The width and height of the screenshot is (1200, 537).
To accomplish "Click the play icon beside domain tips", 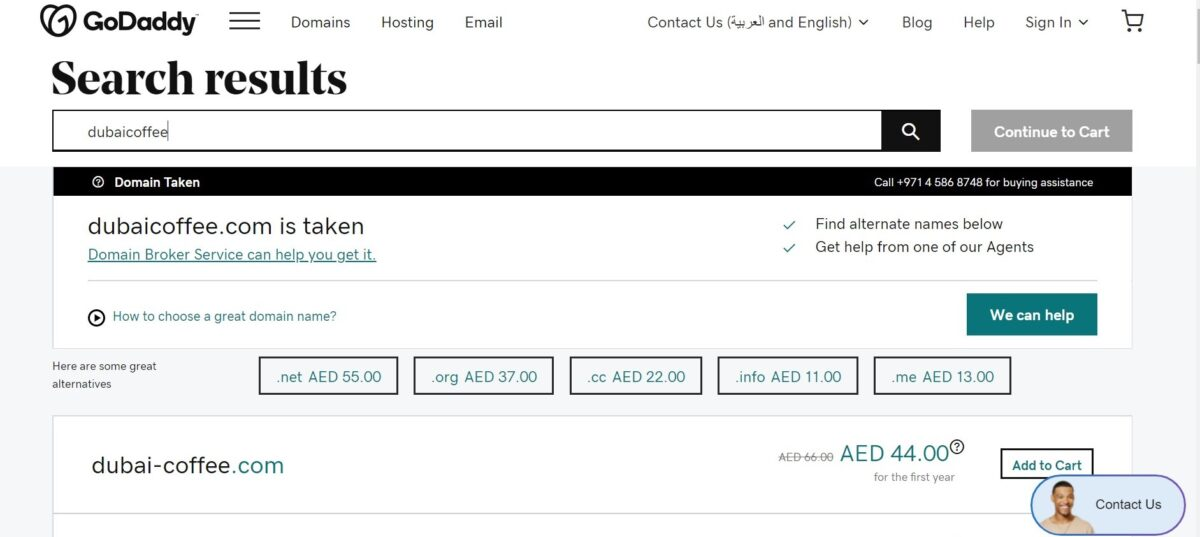I will 97,317.
